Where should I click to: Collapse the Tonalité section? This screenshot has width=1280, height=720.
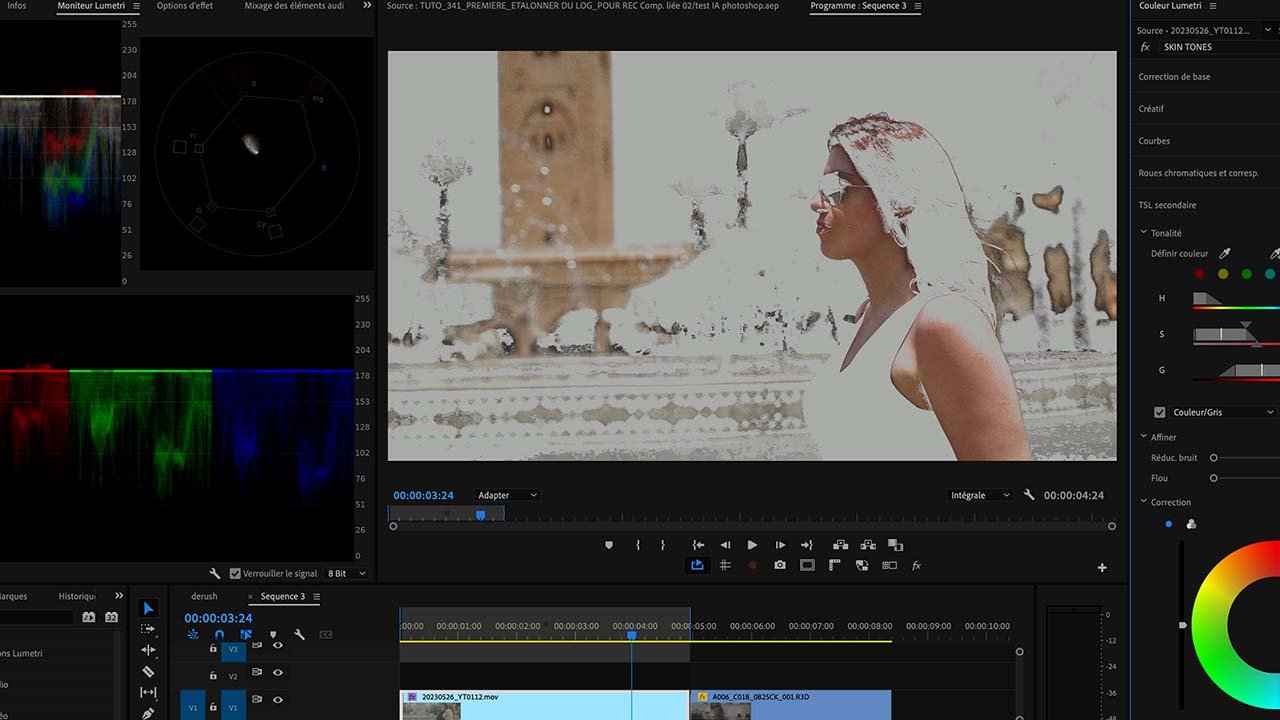[1144, 233]
